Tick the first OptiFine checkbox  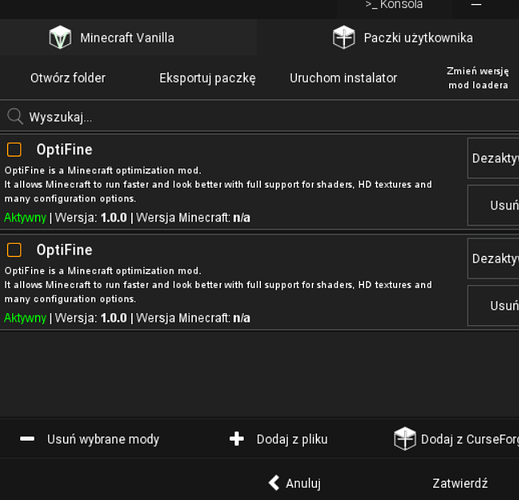pos(14,149)
